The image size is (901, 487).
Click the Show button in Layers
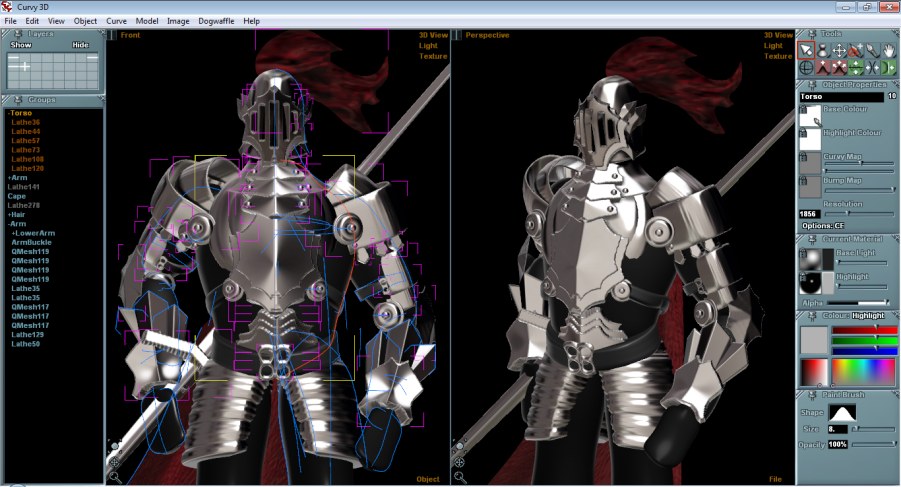pos(21,45)
